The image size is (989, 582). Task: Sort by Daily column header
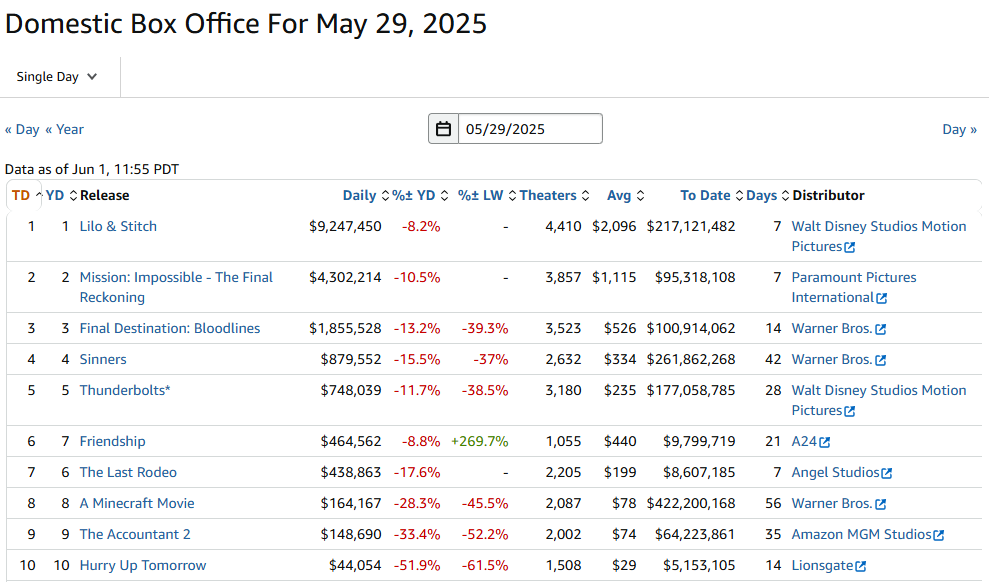pos(366,195)
